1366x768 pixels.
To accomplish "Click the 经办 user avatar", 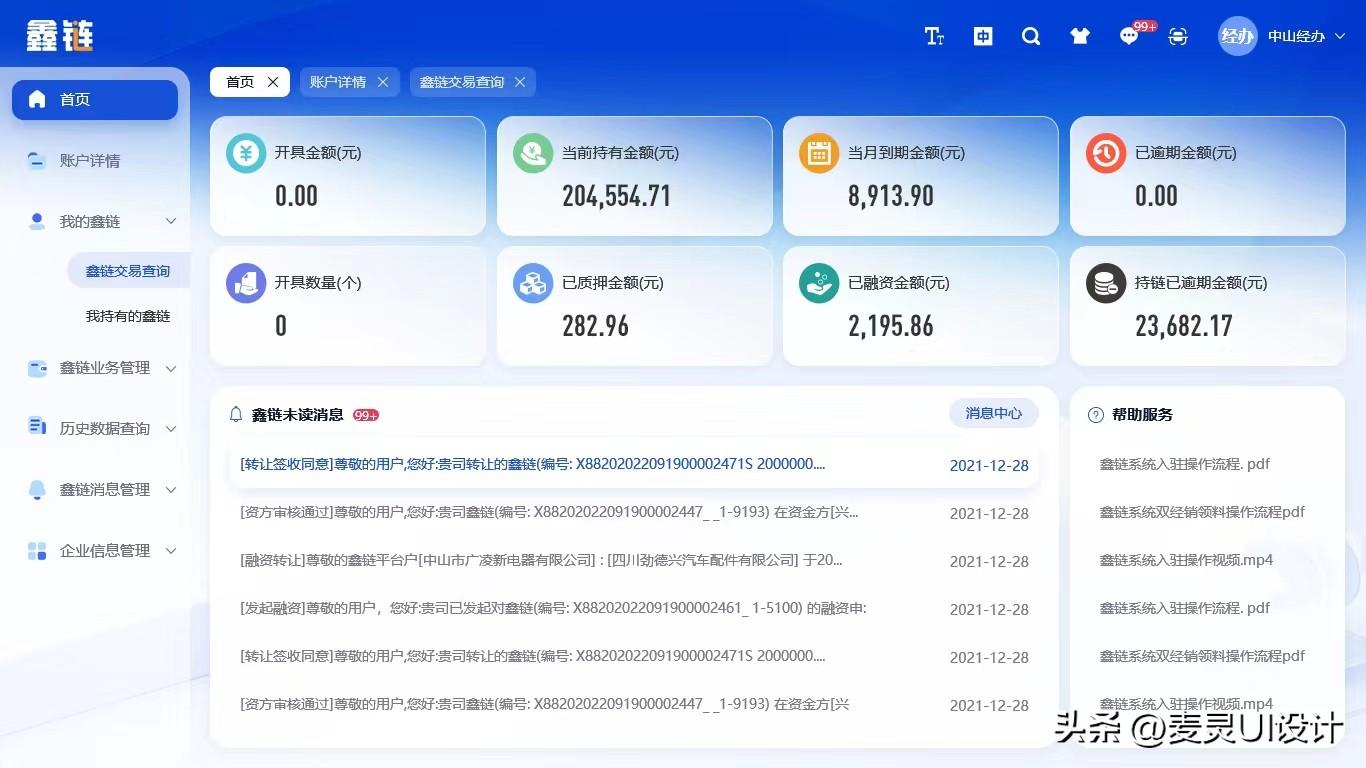I will (1238, 36).
